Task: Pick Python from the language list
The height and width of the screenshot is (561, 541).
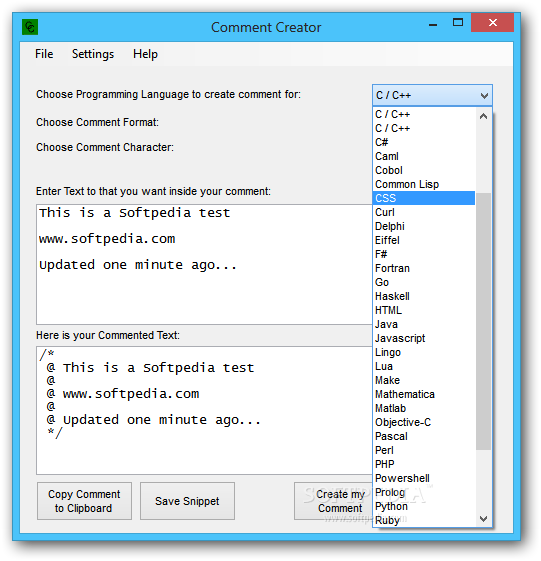Action: click(x=424, y=506)
